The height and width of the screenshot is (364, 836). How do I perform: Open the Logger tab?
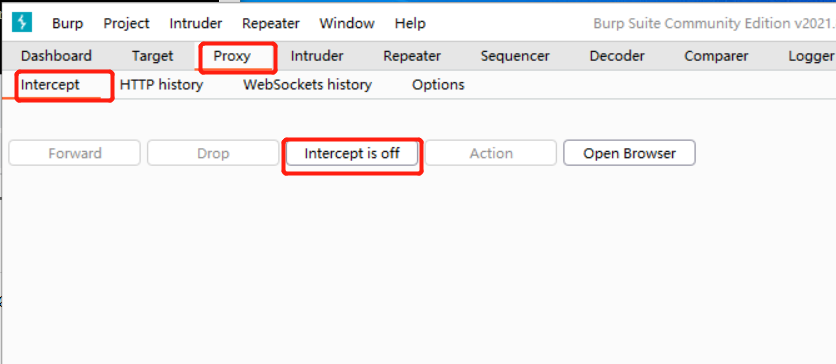tap(811, 56)
